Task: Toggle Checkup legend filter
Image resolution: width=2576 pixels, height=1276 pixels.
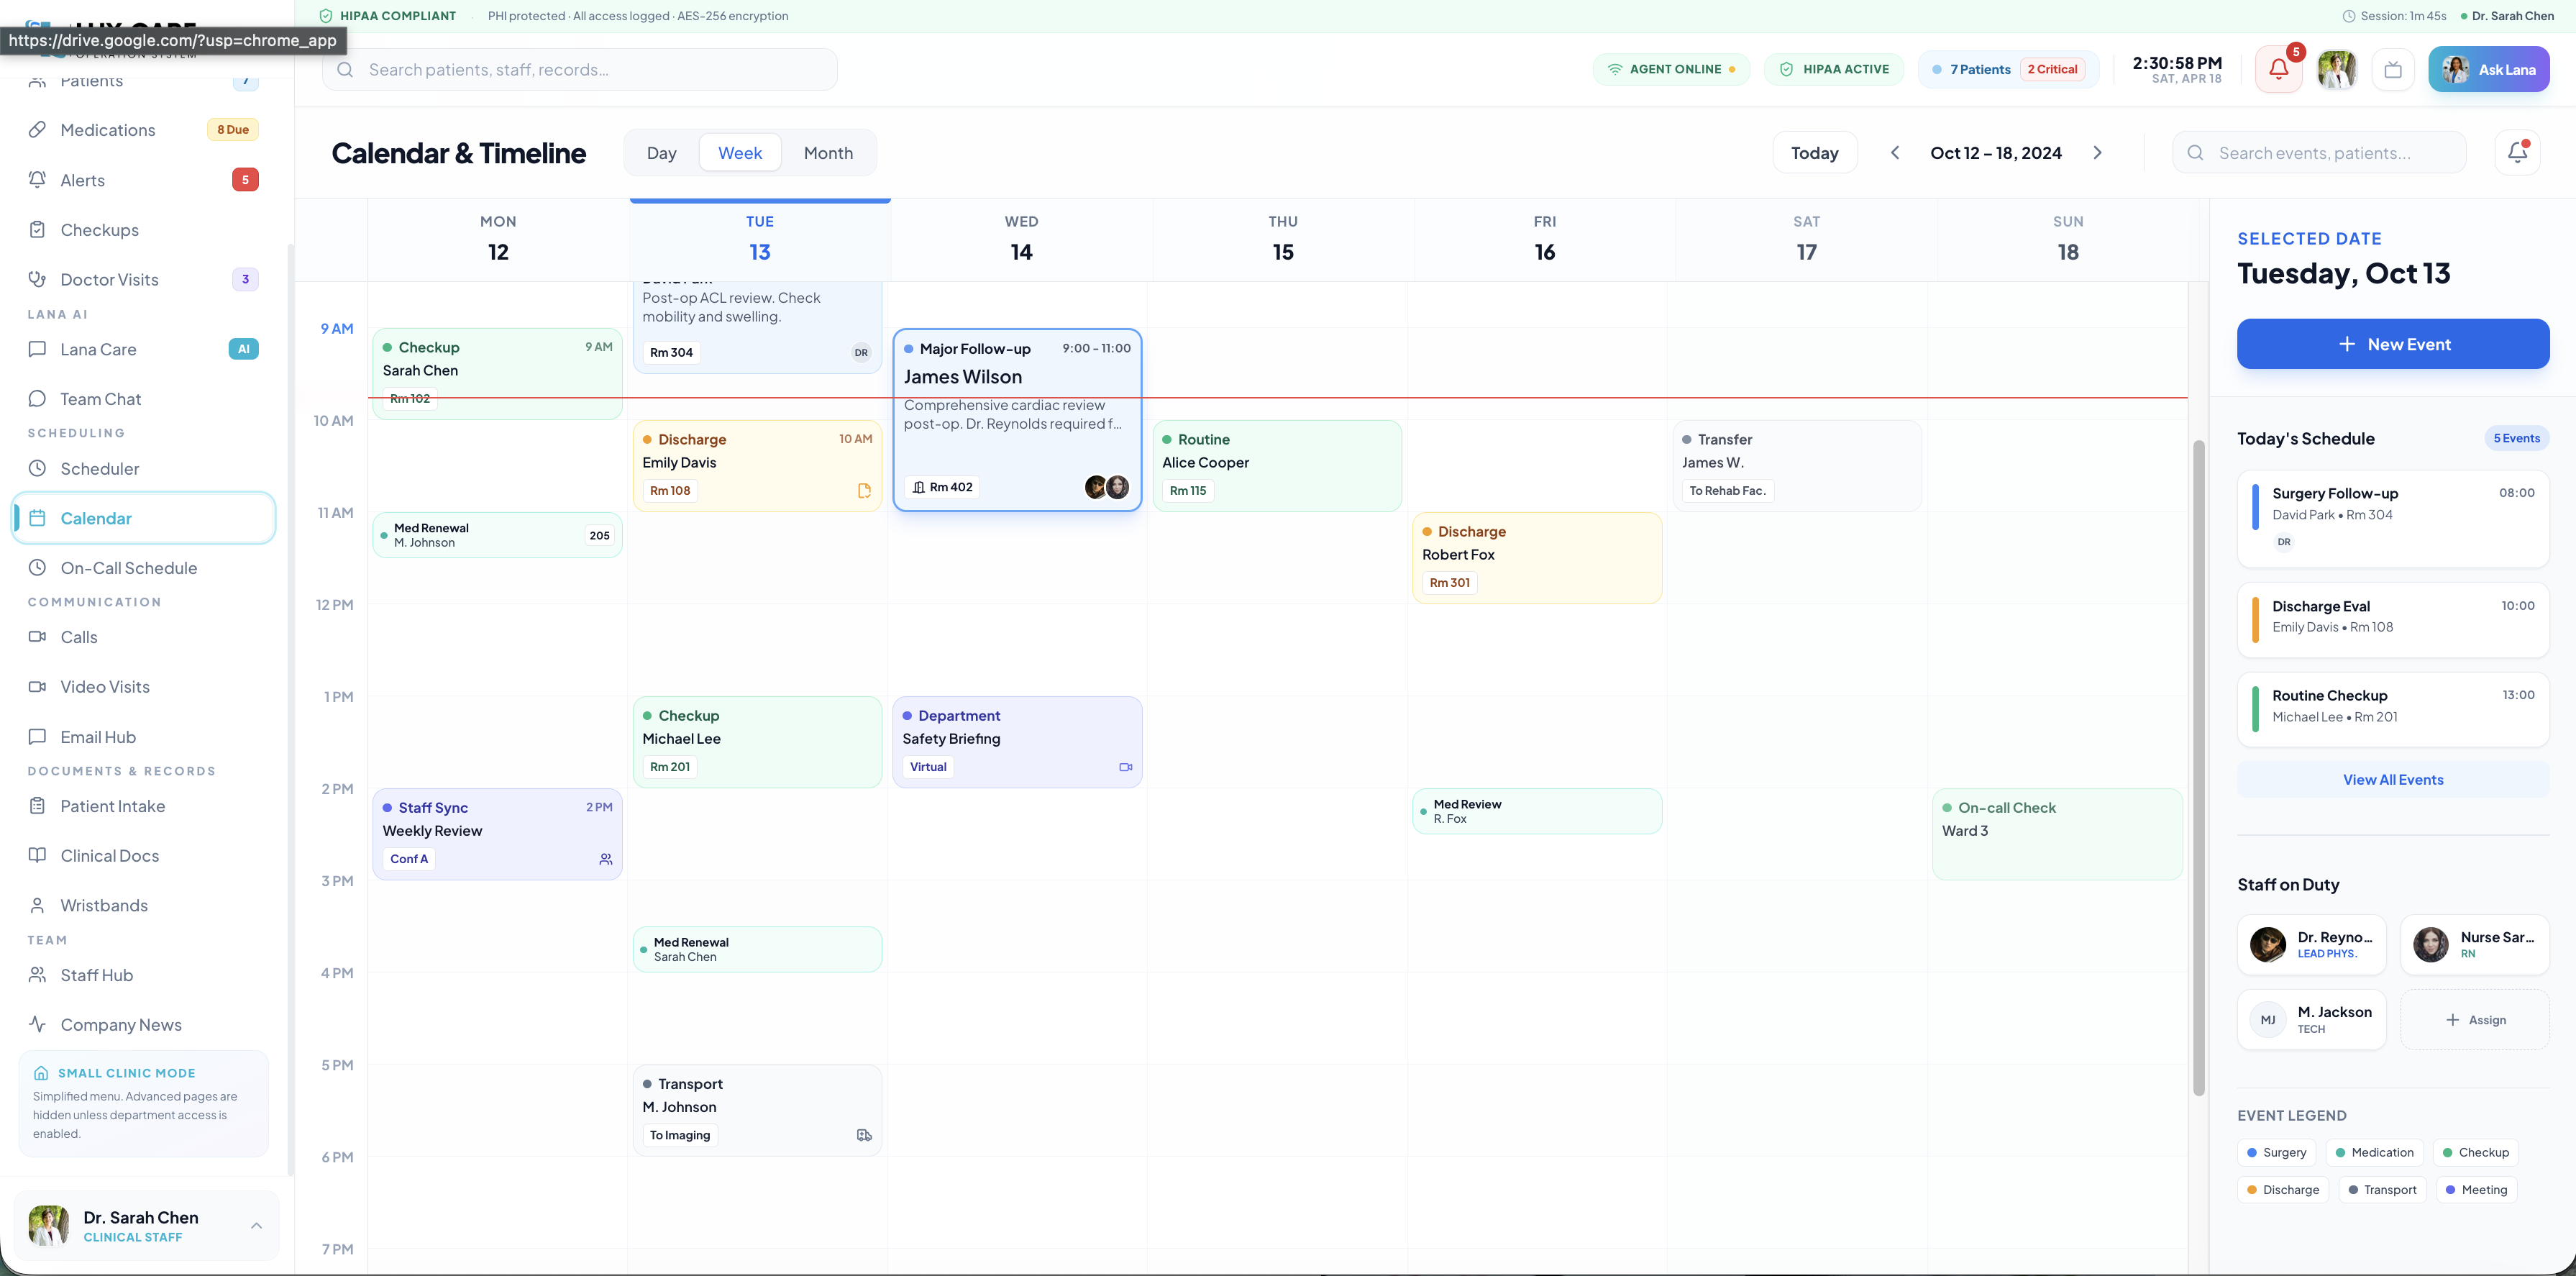Action: tap(2475, 1153)
